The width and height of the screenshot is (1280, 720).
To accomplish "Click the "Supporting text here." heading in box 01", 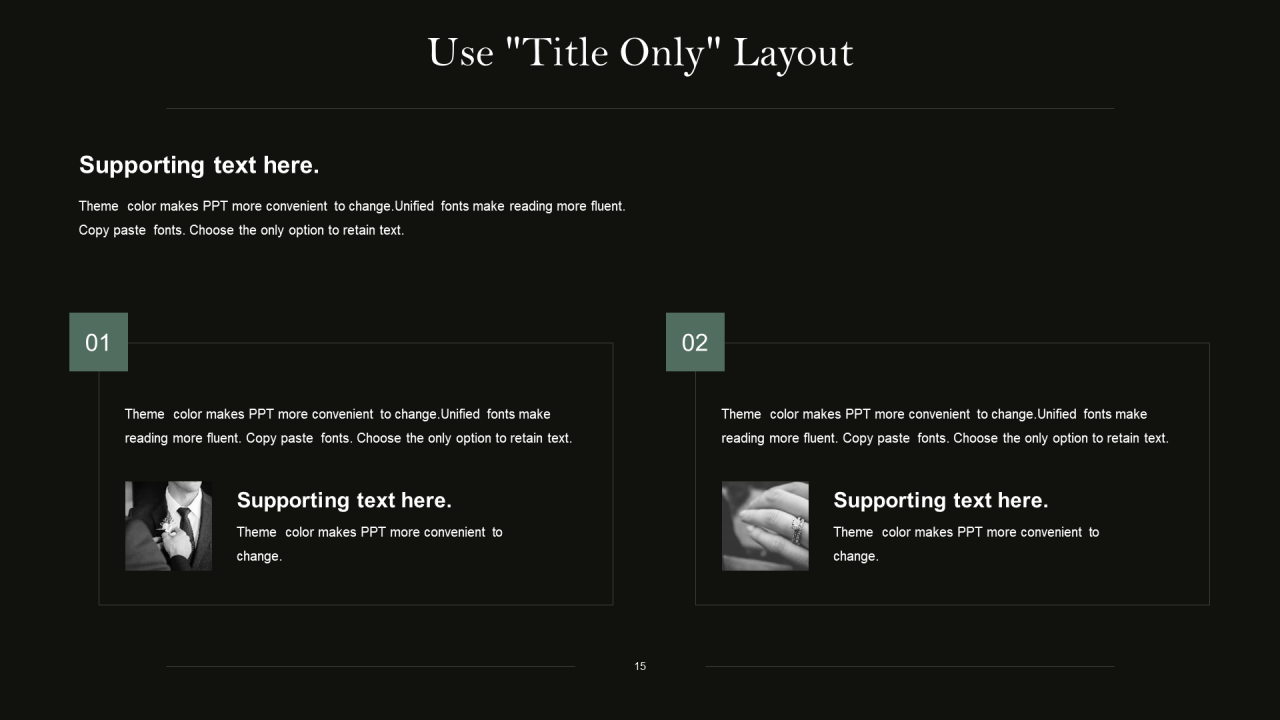I will pos(344,500).
